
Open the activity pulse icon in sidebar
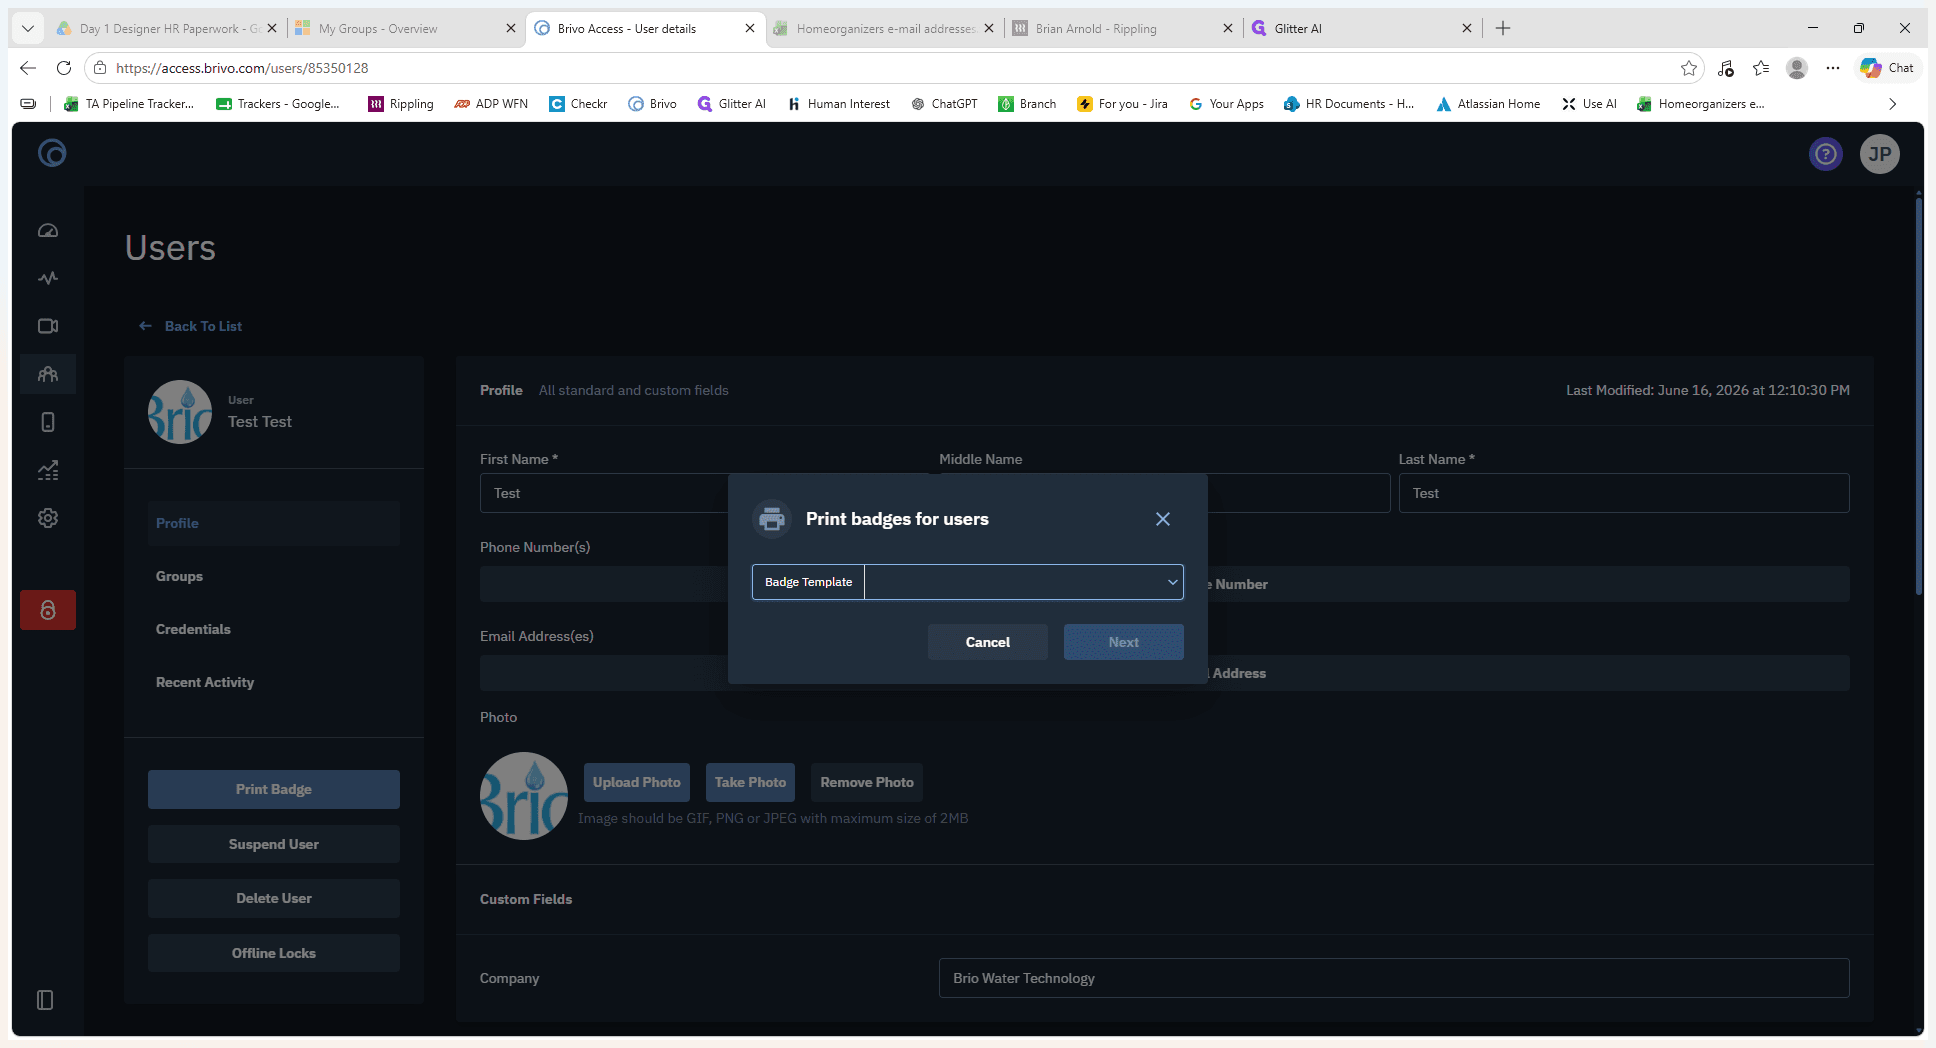[48, 278]
